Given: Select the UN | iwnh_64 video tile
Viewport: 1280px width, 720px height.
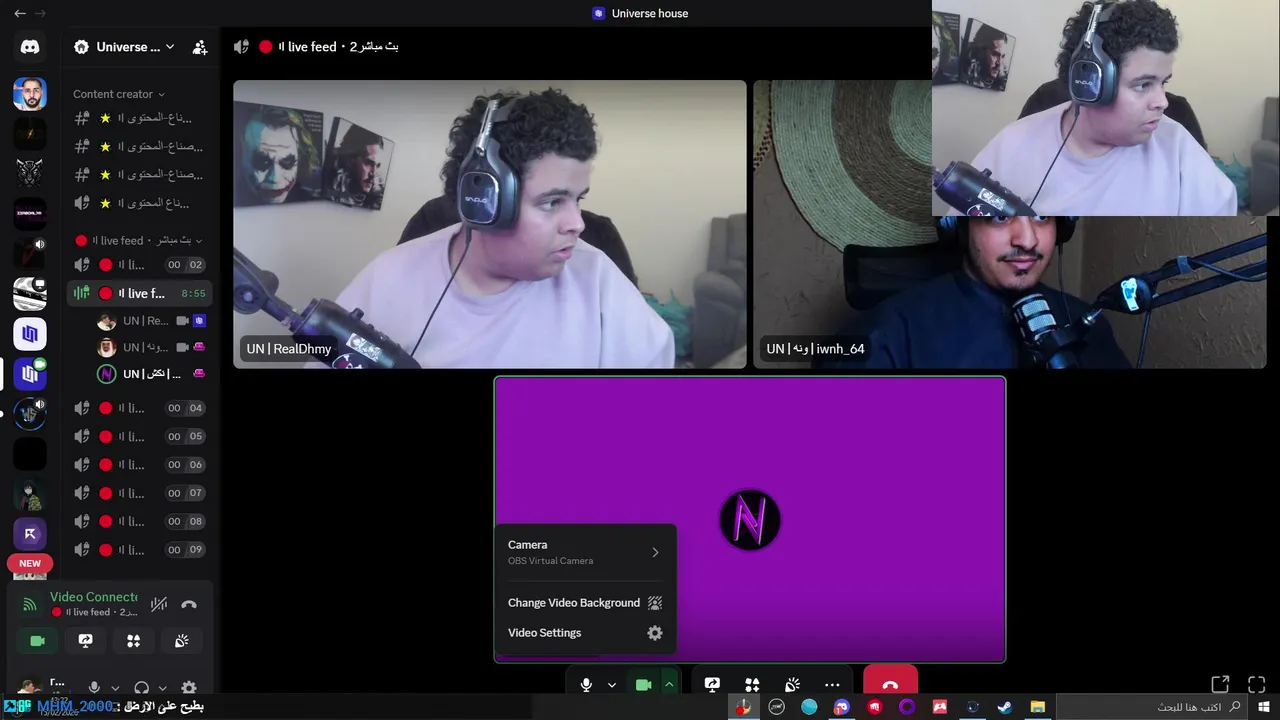Looking at the screenshot, I should click(x=1010, y=224).
